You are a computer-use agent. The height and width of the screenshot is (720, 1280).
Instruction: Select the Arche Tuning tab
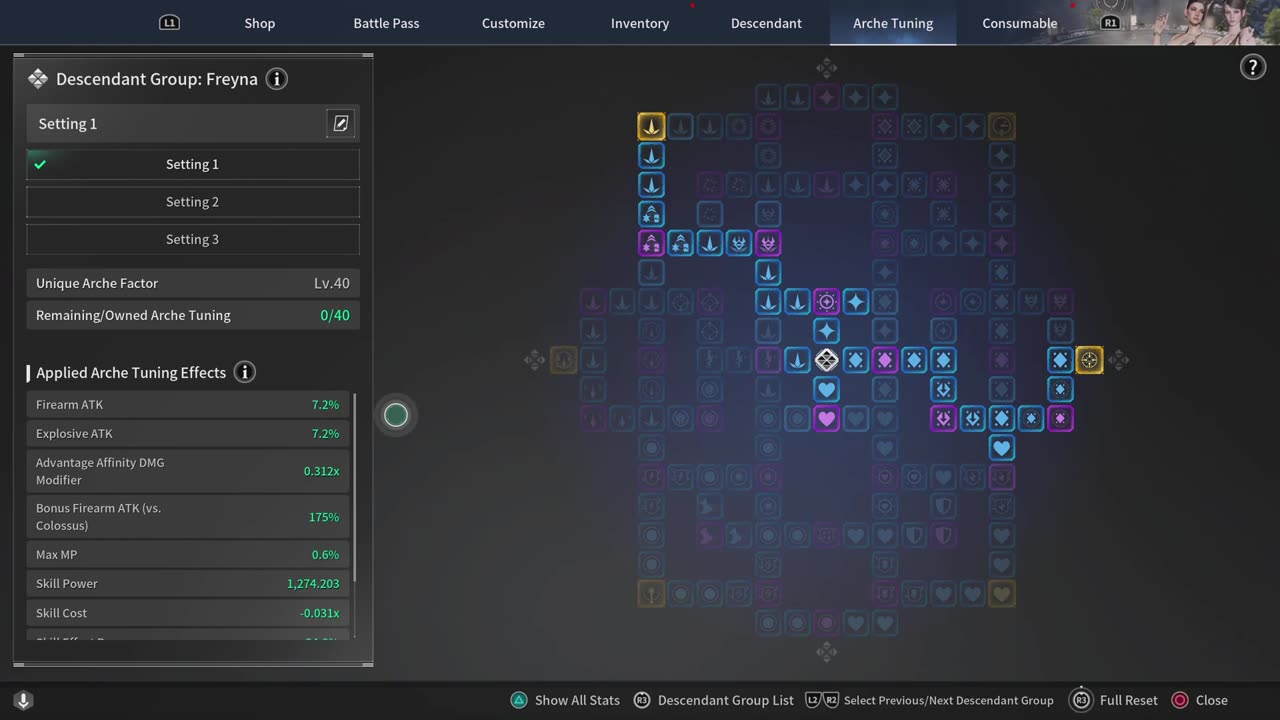coord(893,23)
